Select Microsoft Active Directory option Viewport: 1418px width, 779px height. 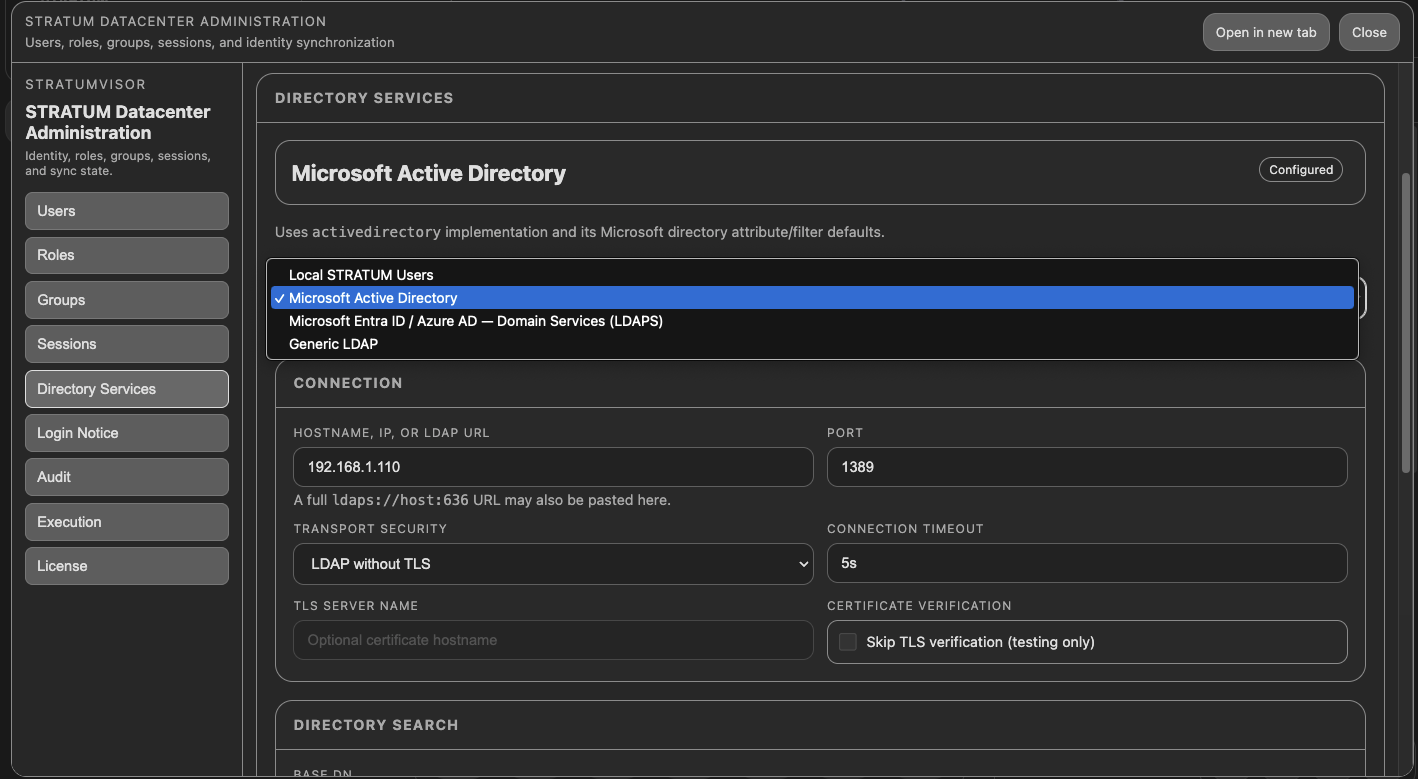click(812, 298)
